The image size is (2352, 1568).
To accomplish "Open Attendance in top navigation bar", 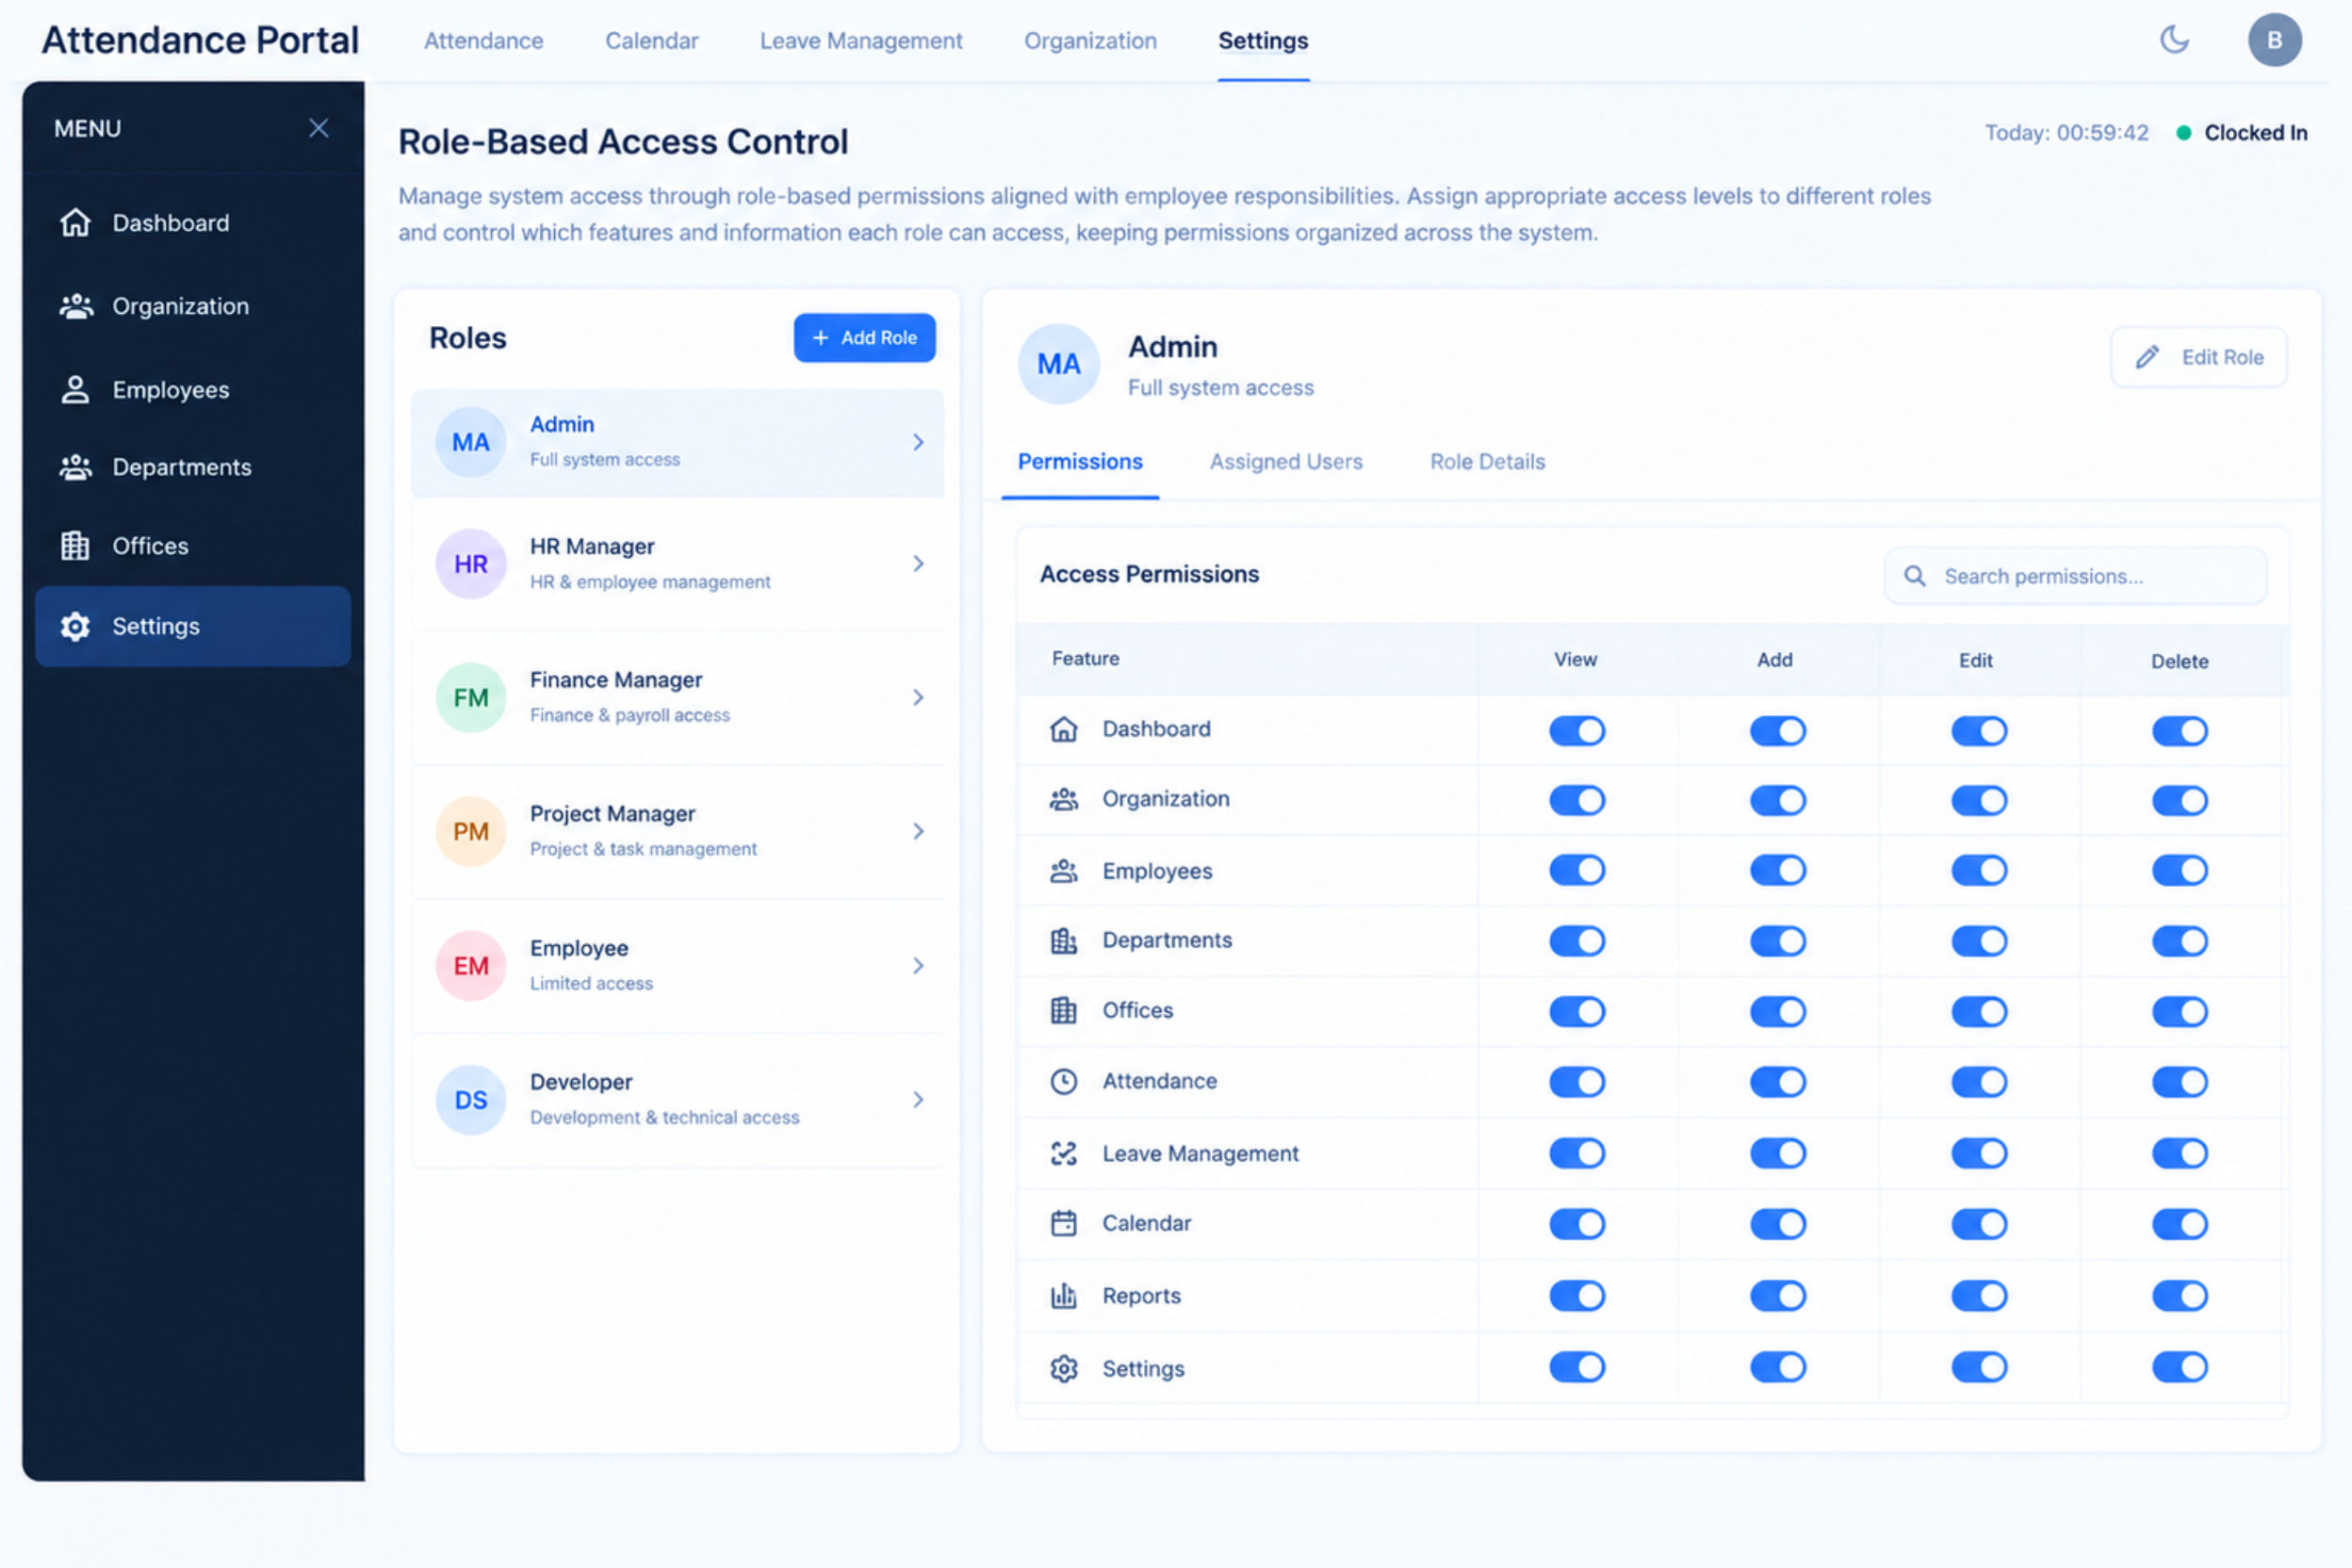I will [x=483, y=41].
